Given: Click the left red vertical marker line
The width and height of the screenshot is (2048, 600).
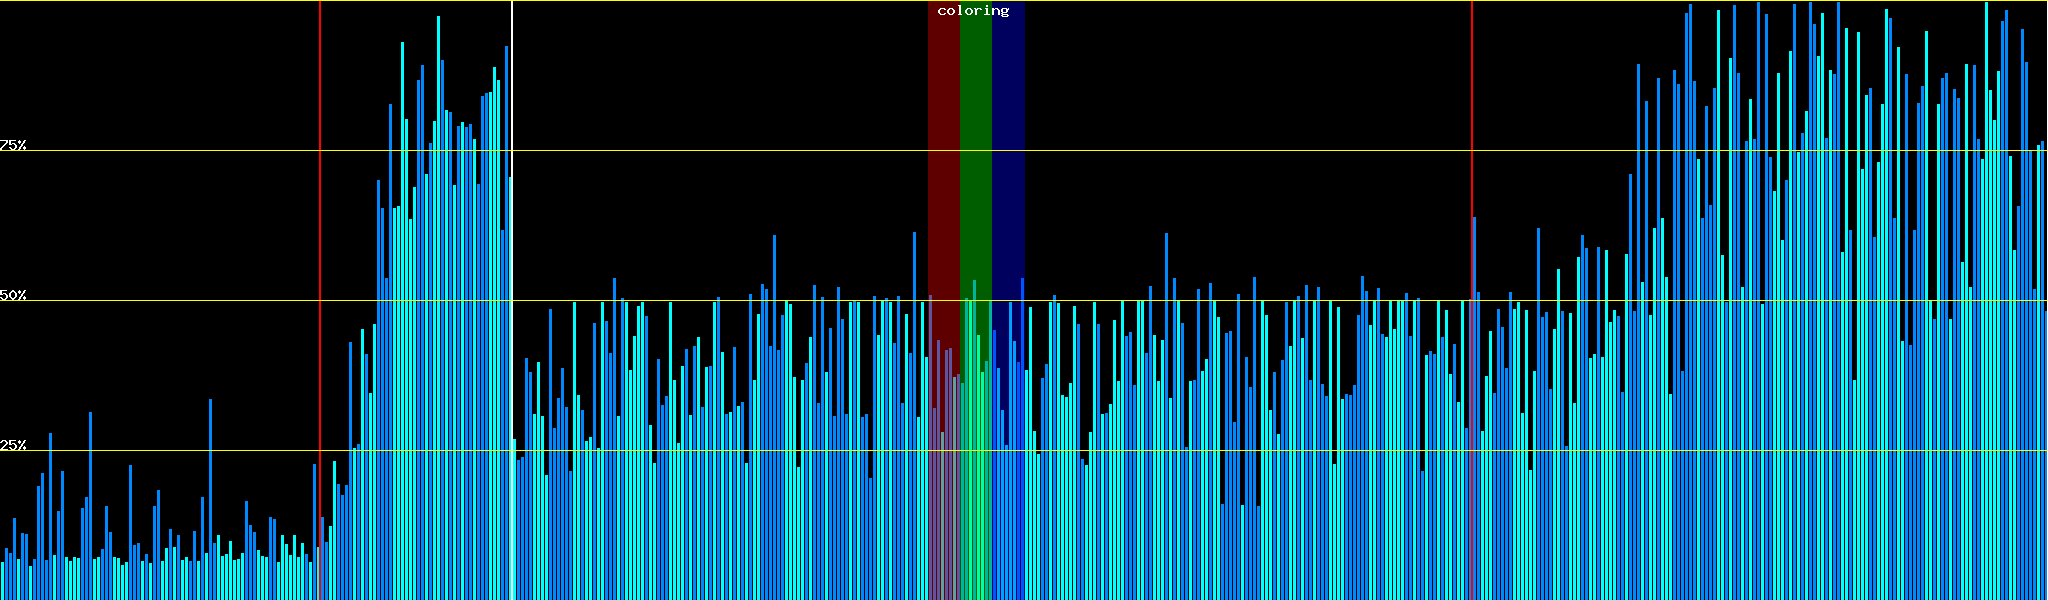Looking at the screenshot, I should click(x=320, y=200).
